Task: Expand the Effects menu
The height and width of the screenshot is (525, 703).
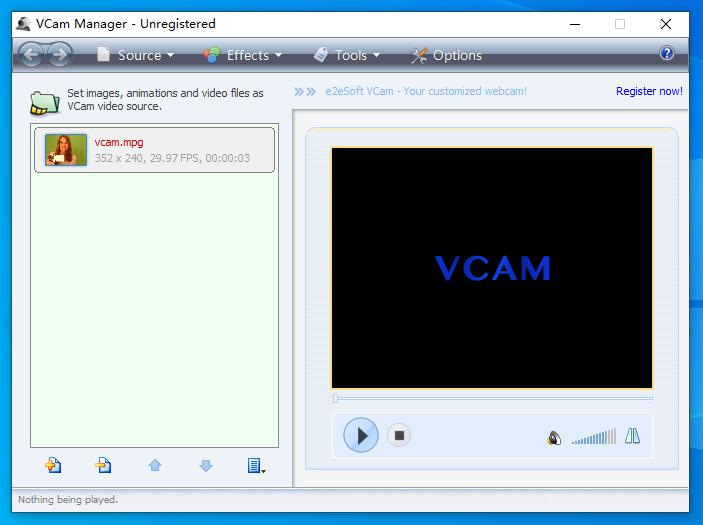Action: click(x=244, y=55)
